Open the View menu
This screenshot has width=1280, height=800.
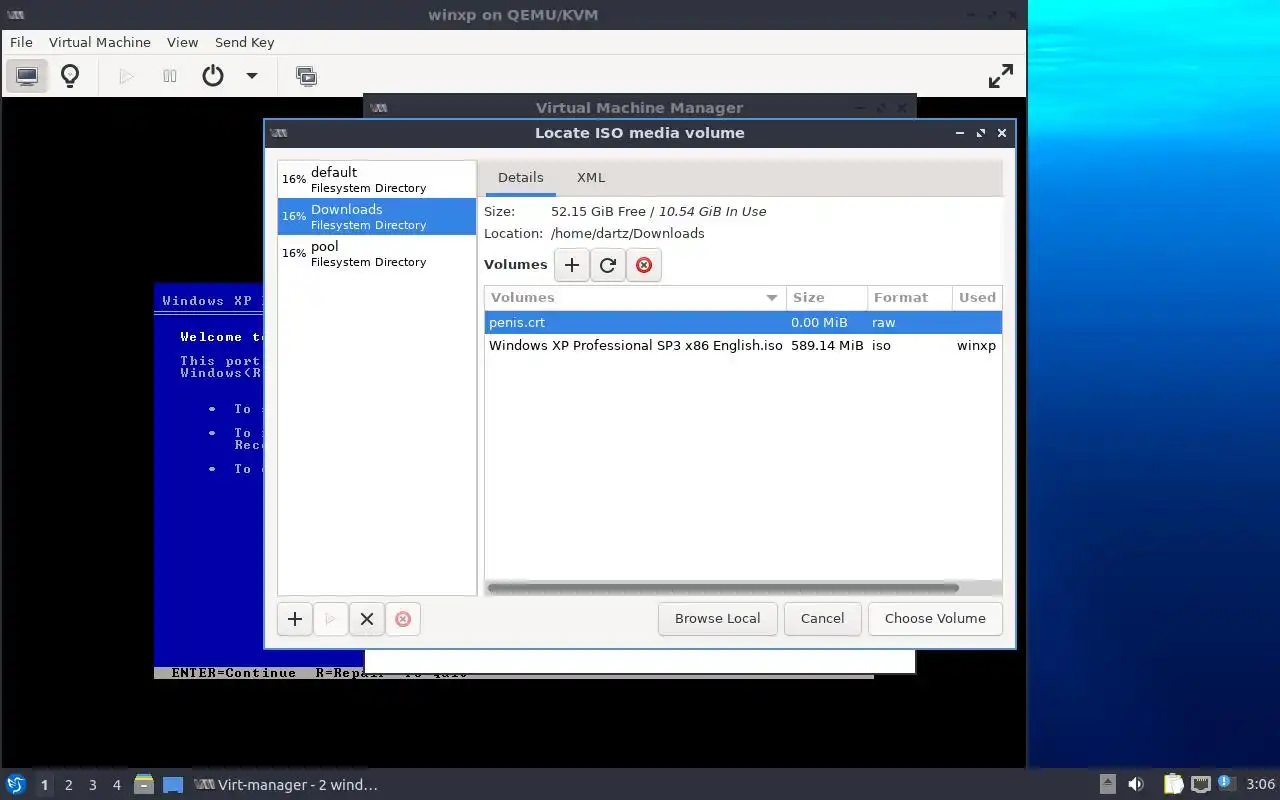[x=183, y=42]
